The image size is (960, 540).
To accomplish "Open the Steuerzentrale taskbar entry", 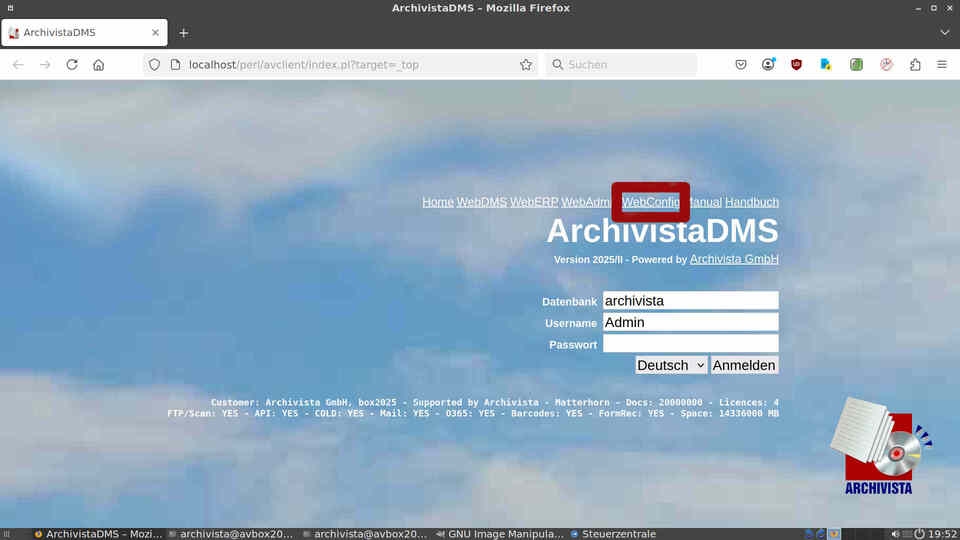I will coord(612,533).
